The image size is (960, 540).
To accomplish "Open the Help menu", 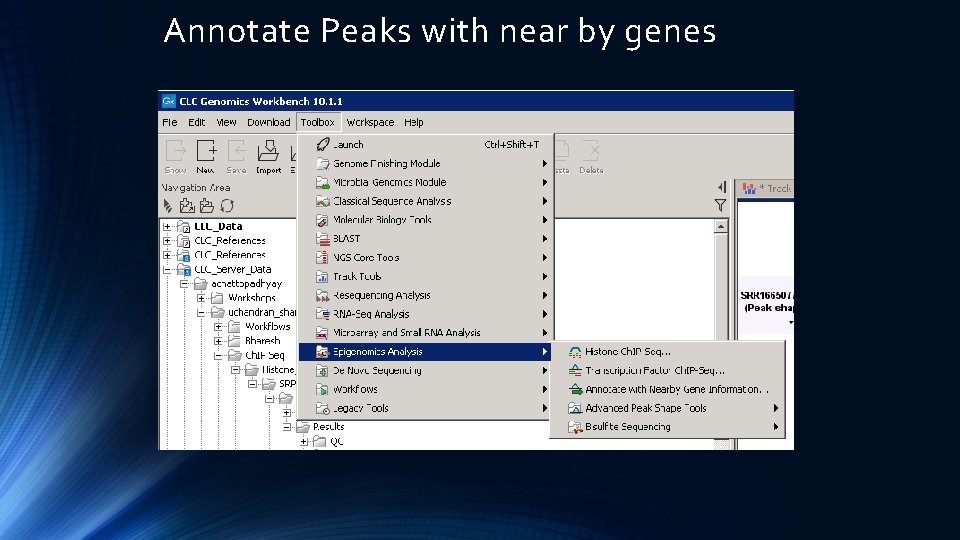I will coord(414,122).
